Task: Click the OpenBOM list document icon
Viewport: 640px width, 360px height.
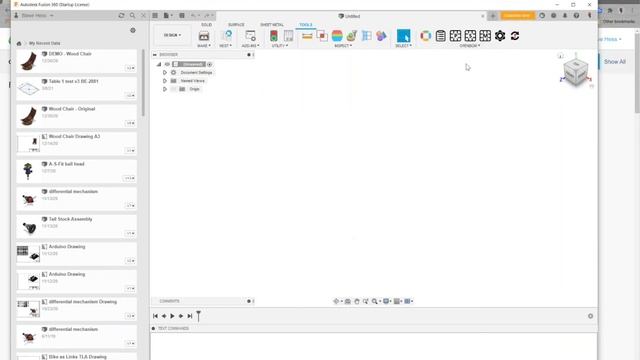Action: point(440,36)
